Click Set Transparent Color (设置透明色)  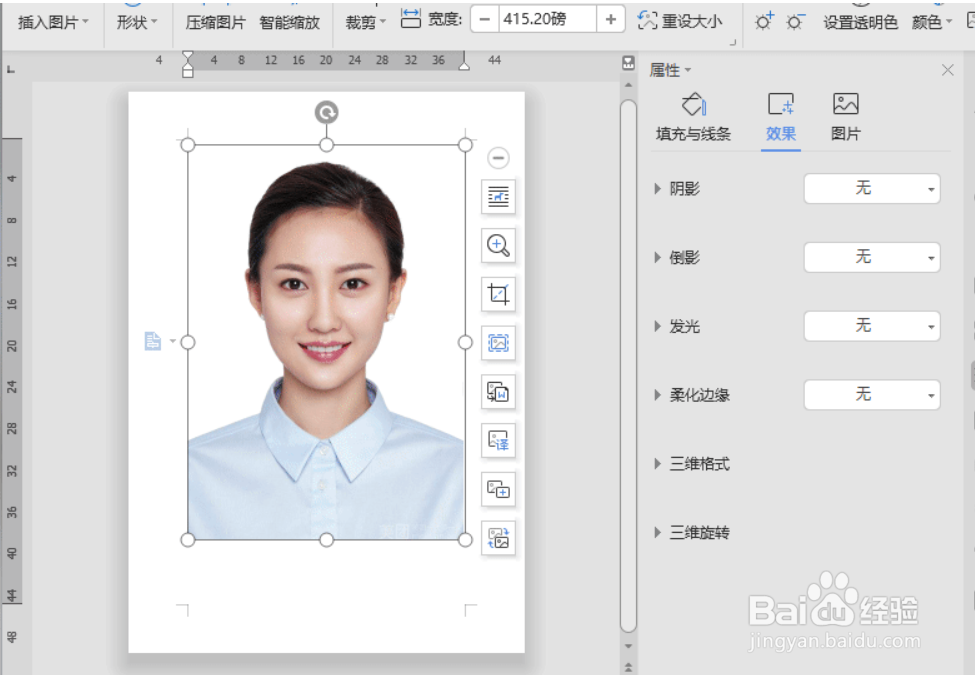861,22
